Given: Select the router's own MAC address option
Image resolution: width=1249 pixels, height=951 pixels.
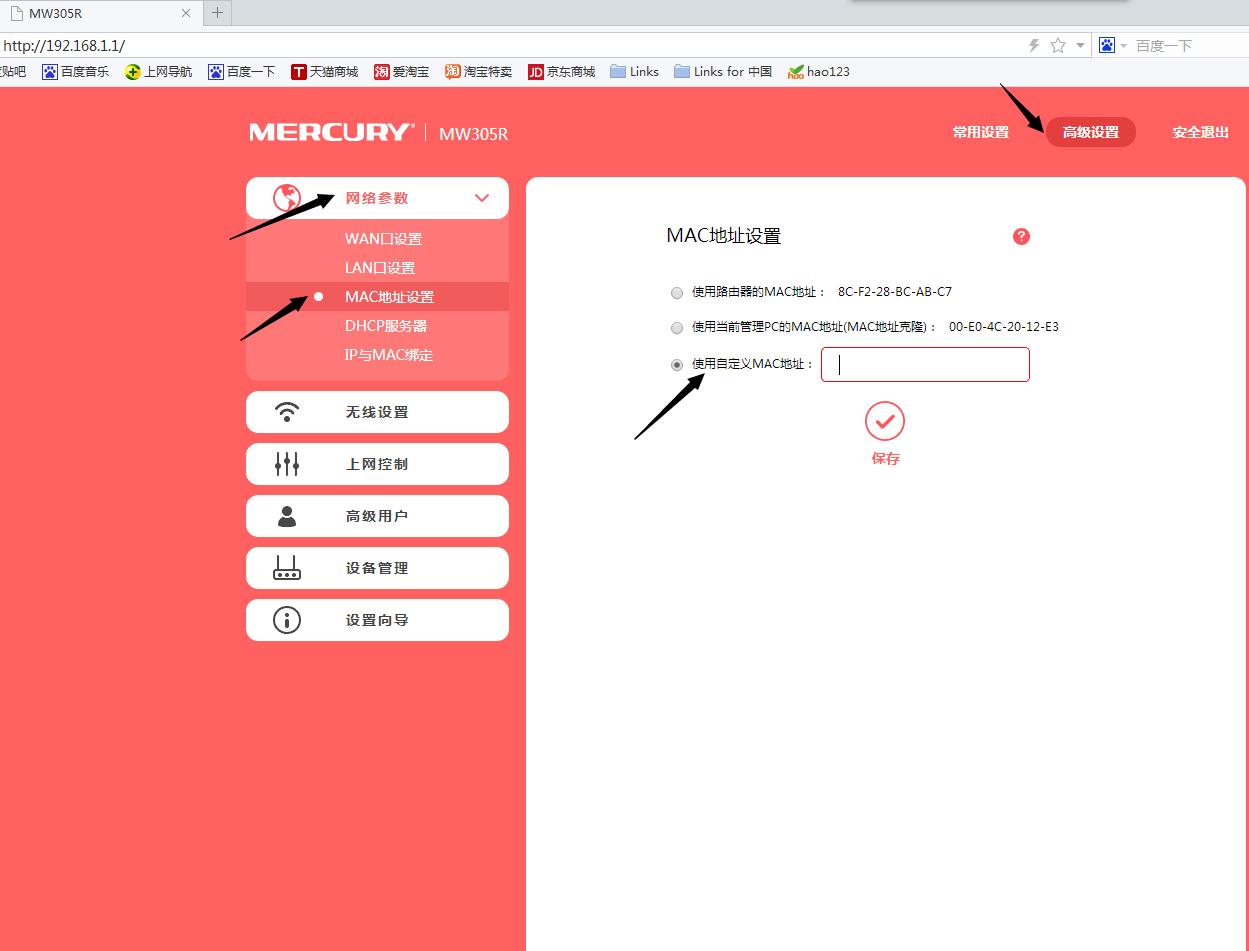Looking at the screenshot, I should click(676, 292).
